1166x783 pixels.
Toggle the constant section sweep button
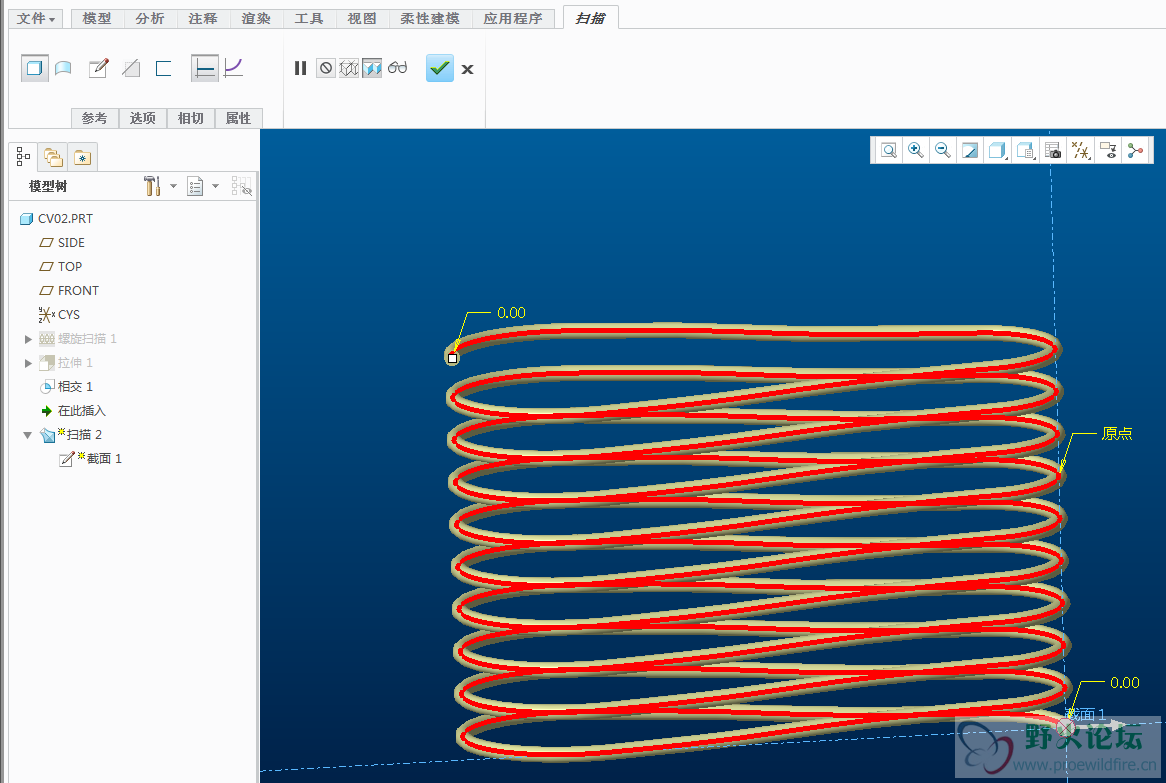204,68
